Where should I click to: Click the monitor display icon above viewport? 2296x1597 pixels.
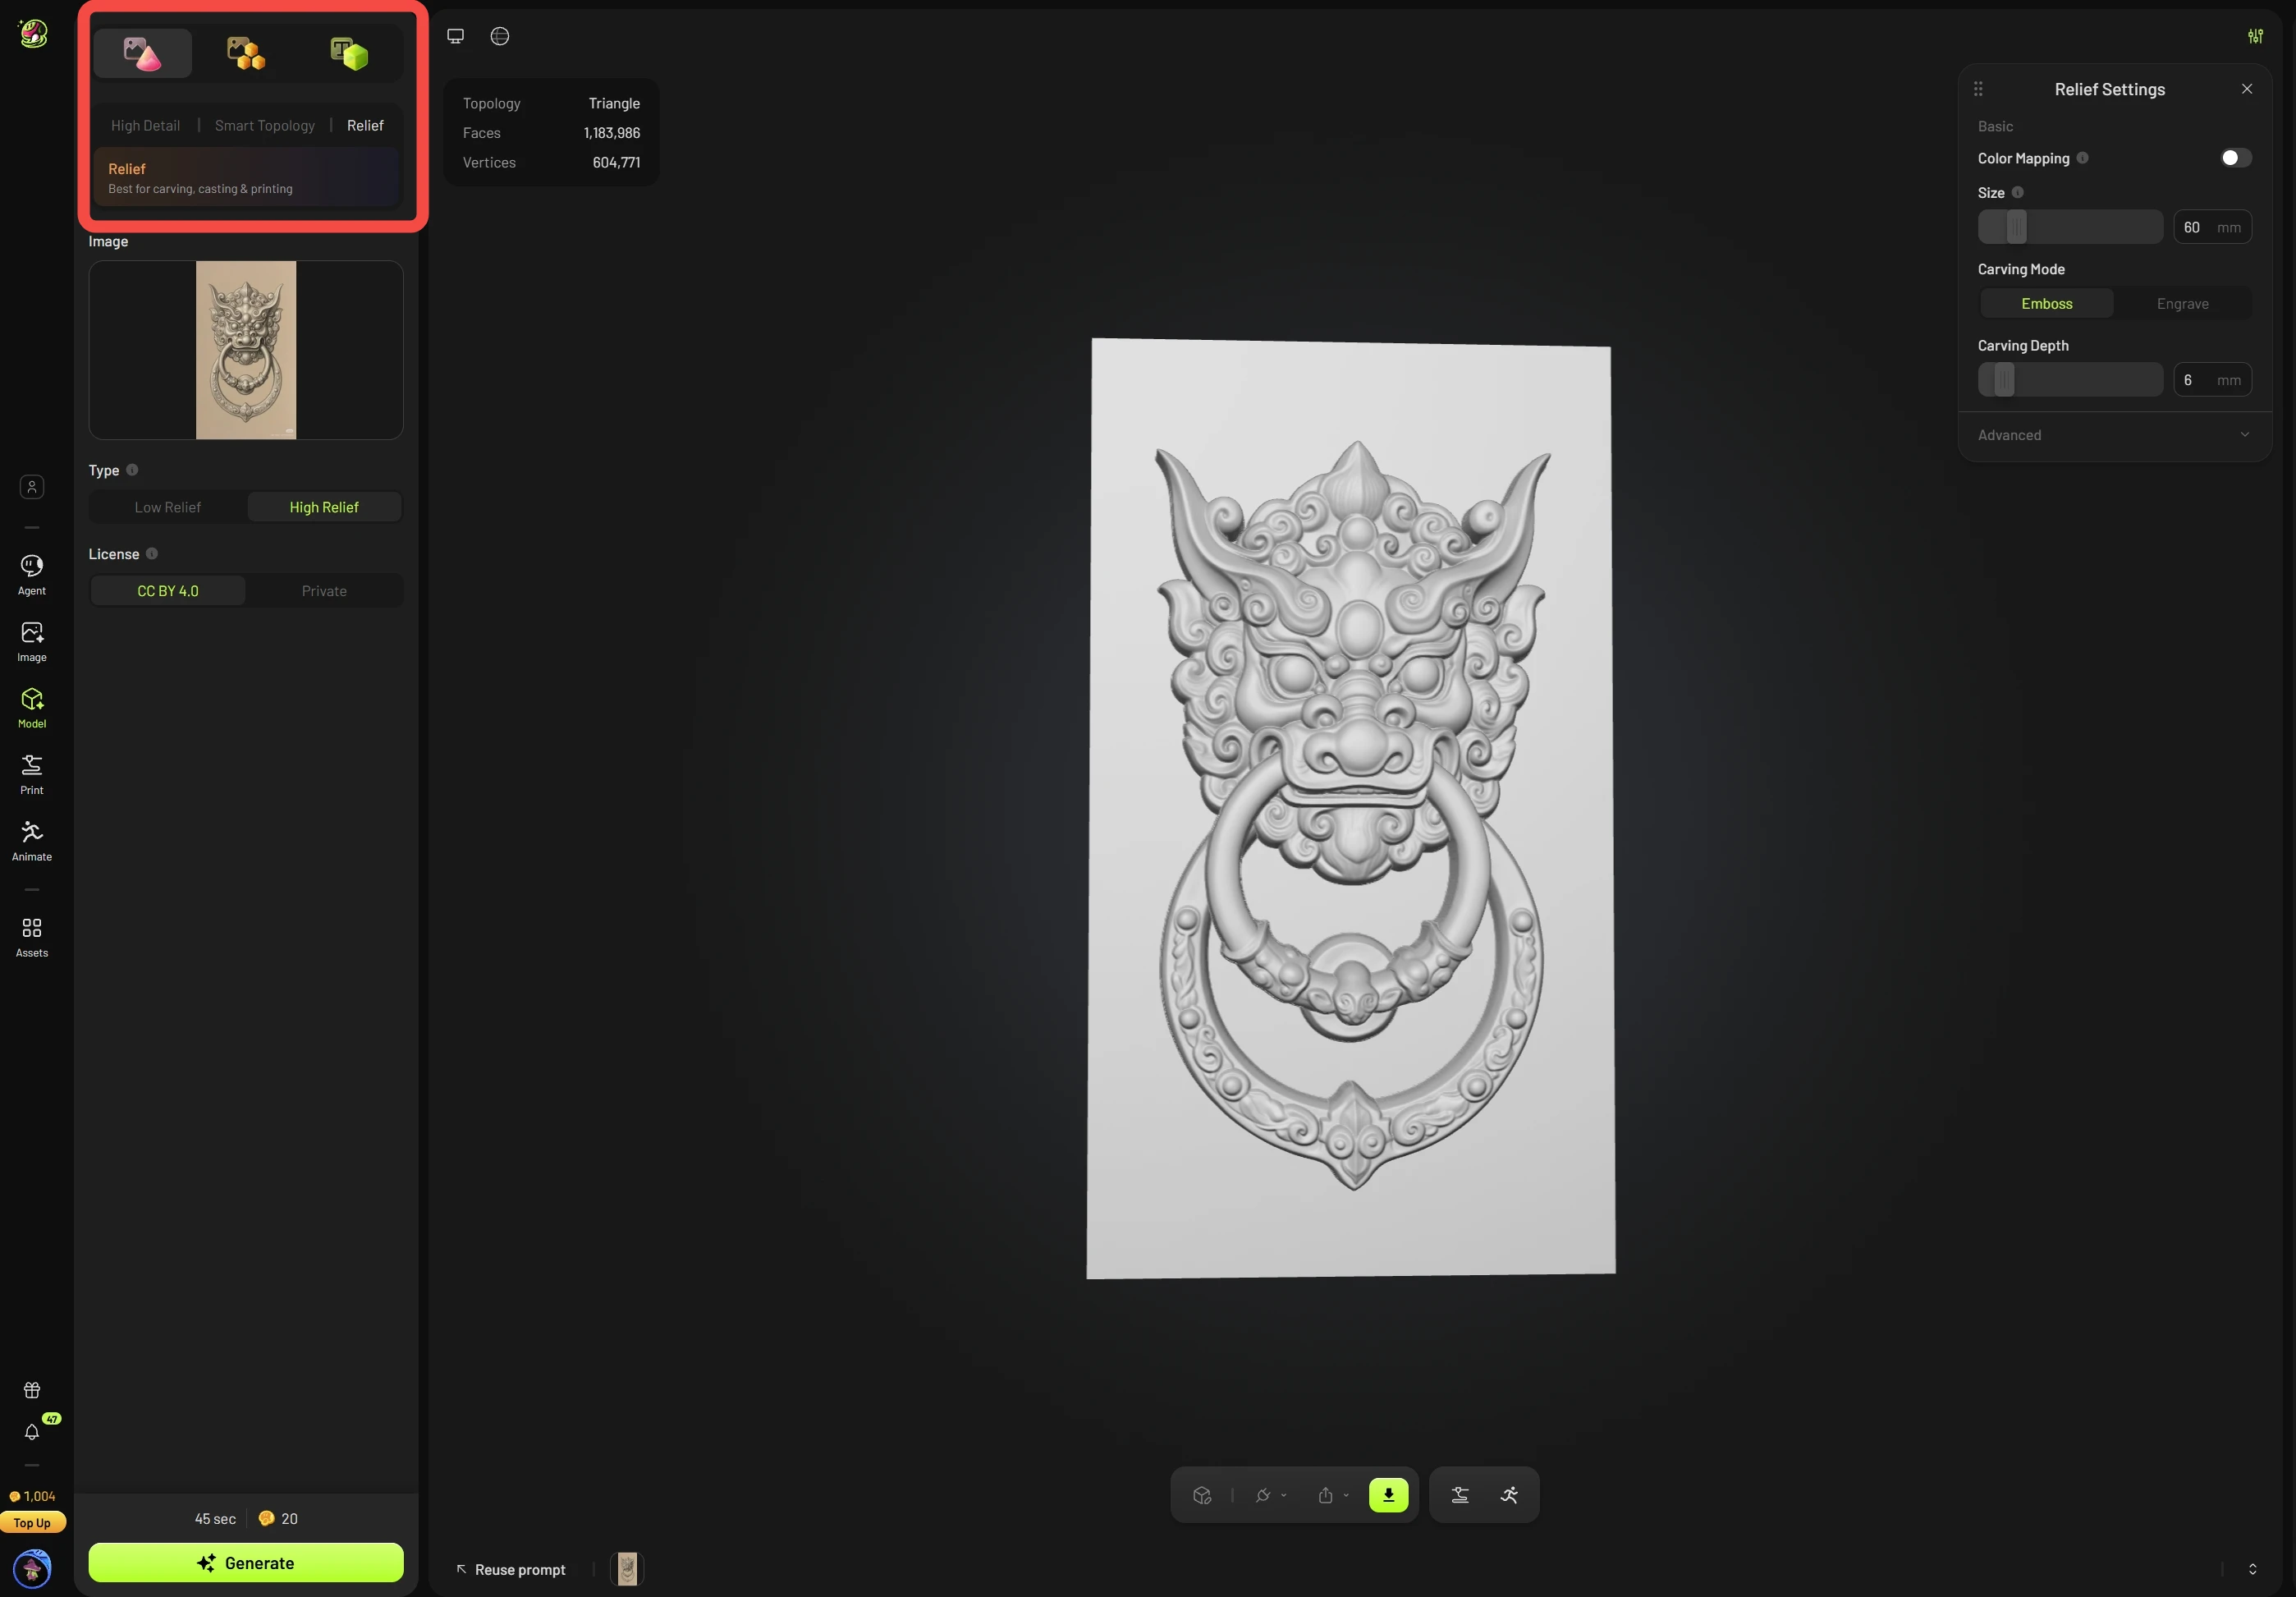(455, 36)
